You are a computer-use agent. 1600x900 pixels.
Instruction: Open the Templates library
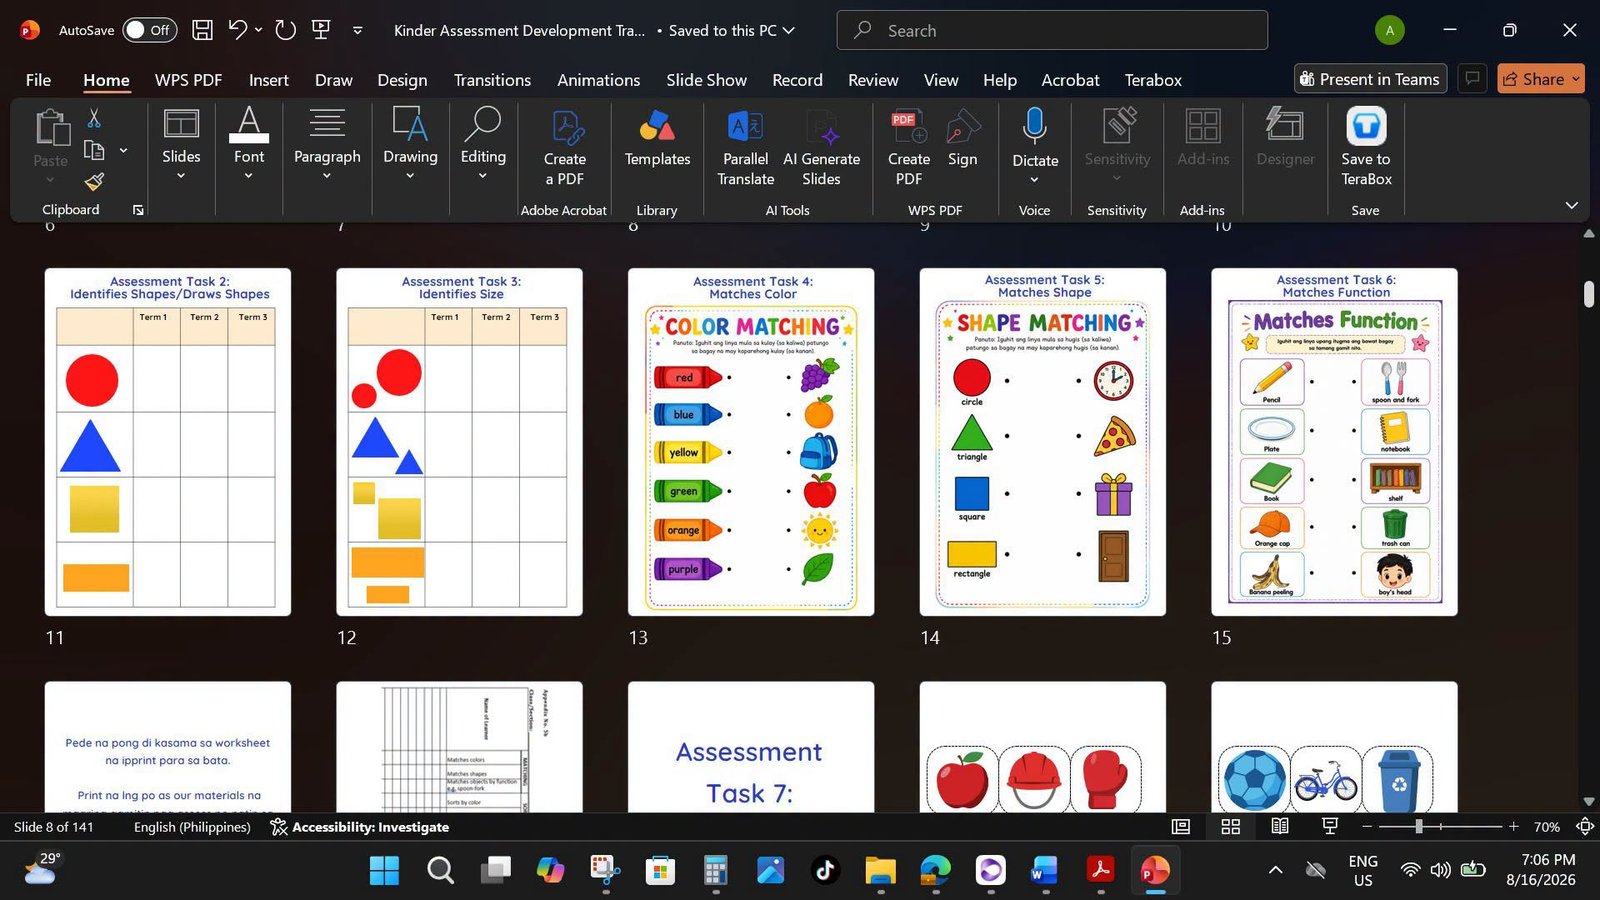pyautogui.click(x=657, y=138)
